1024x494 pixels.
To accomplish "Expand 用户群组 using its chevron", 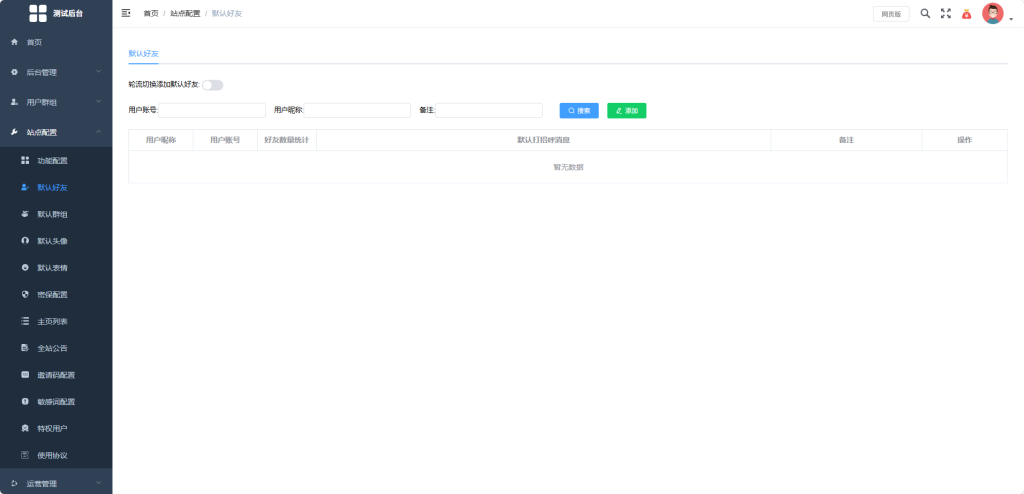I will [99, 101].
